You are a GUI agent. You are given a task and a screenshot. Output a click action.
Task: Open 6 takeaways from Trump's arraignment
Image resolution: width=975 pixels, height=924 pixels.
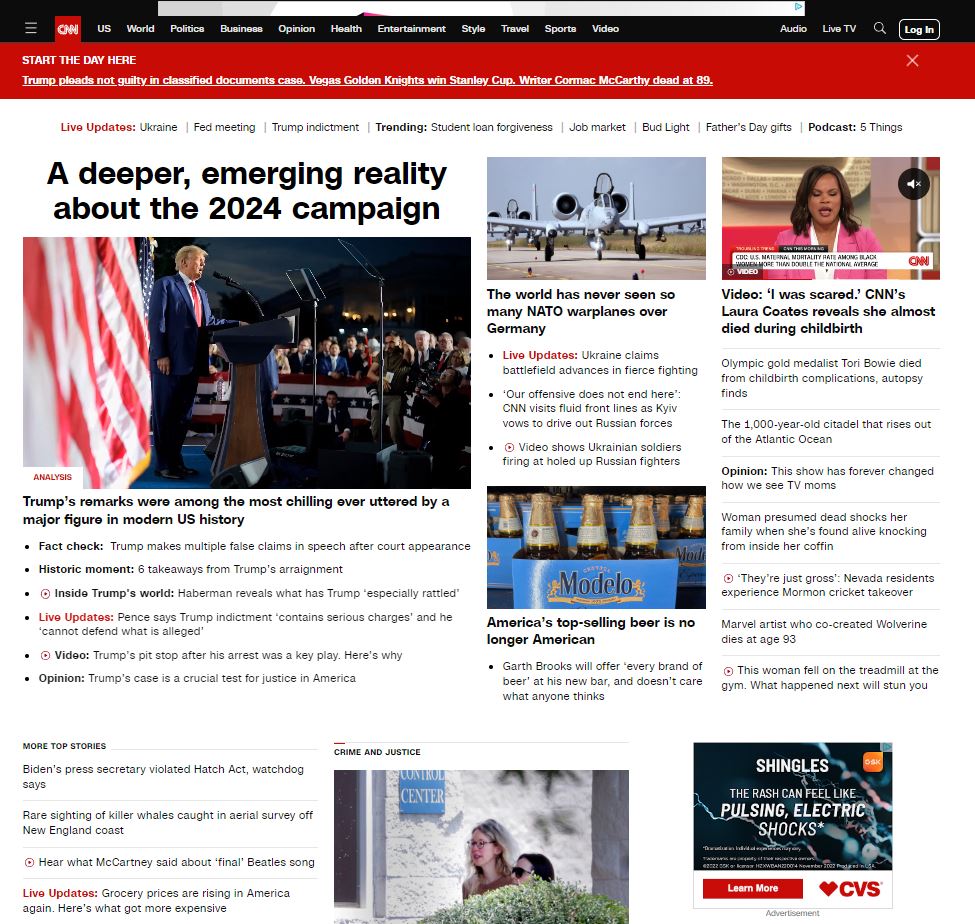tap(190, 570)
